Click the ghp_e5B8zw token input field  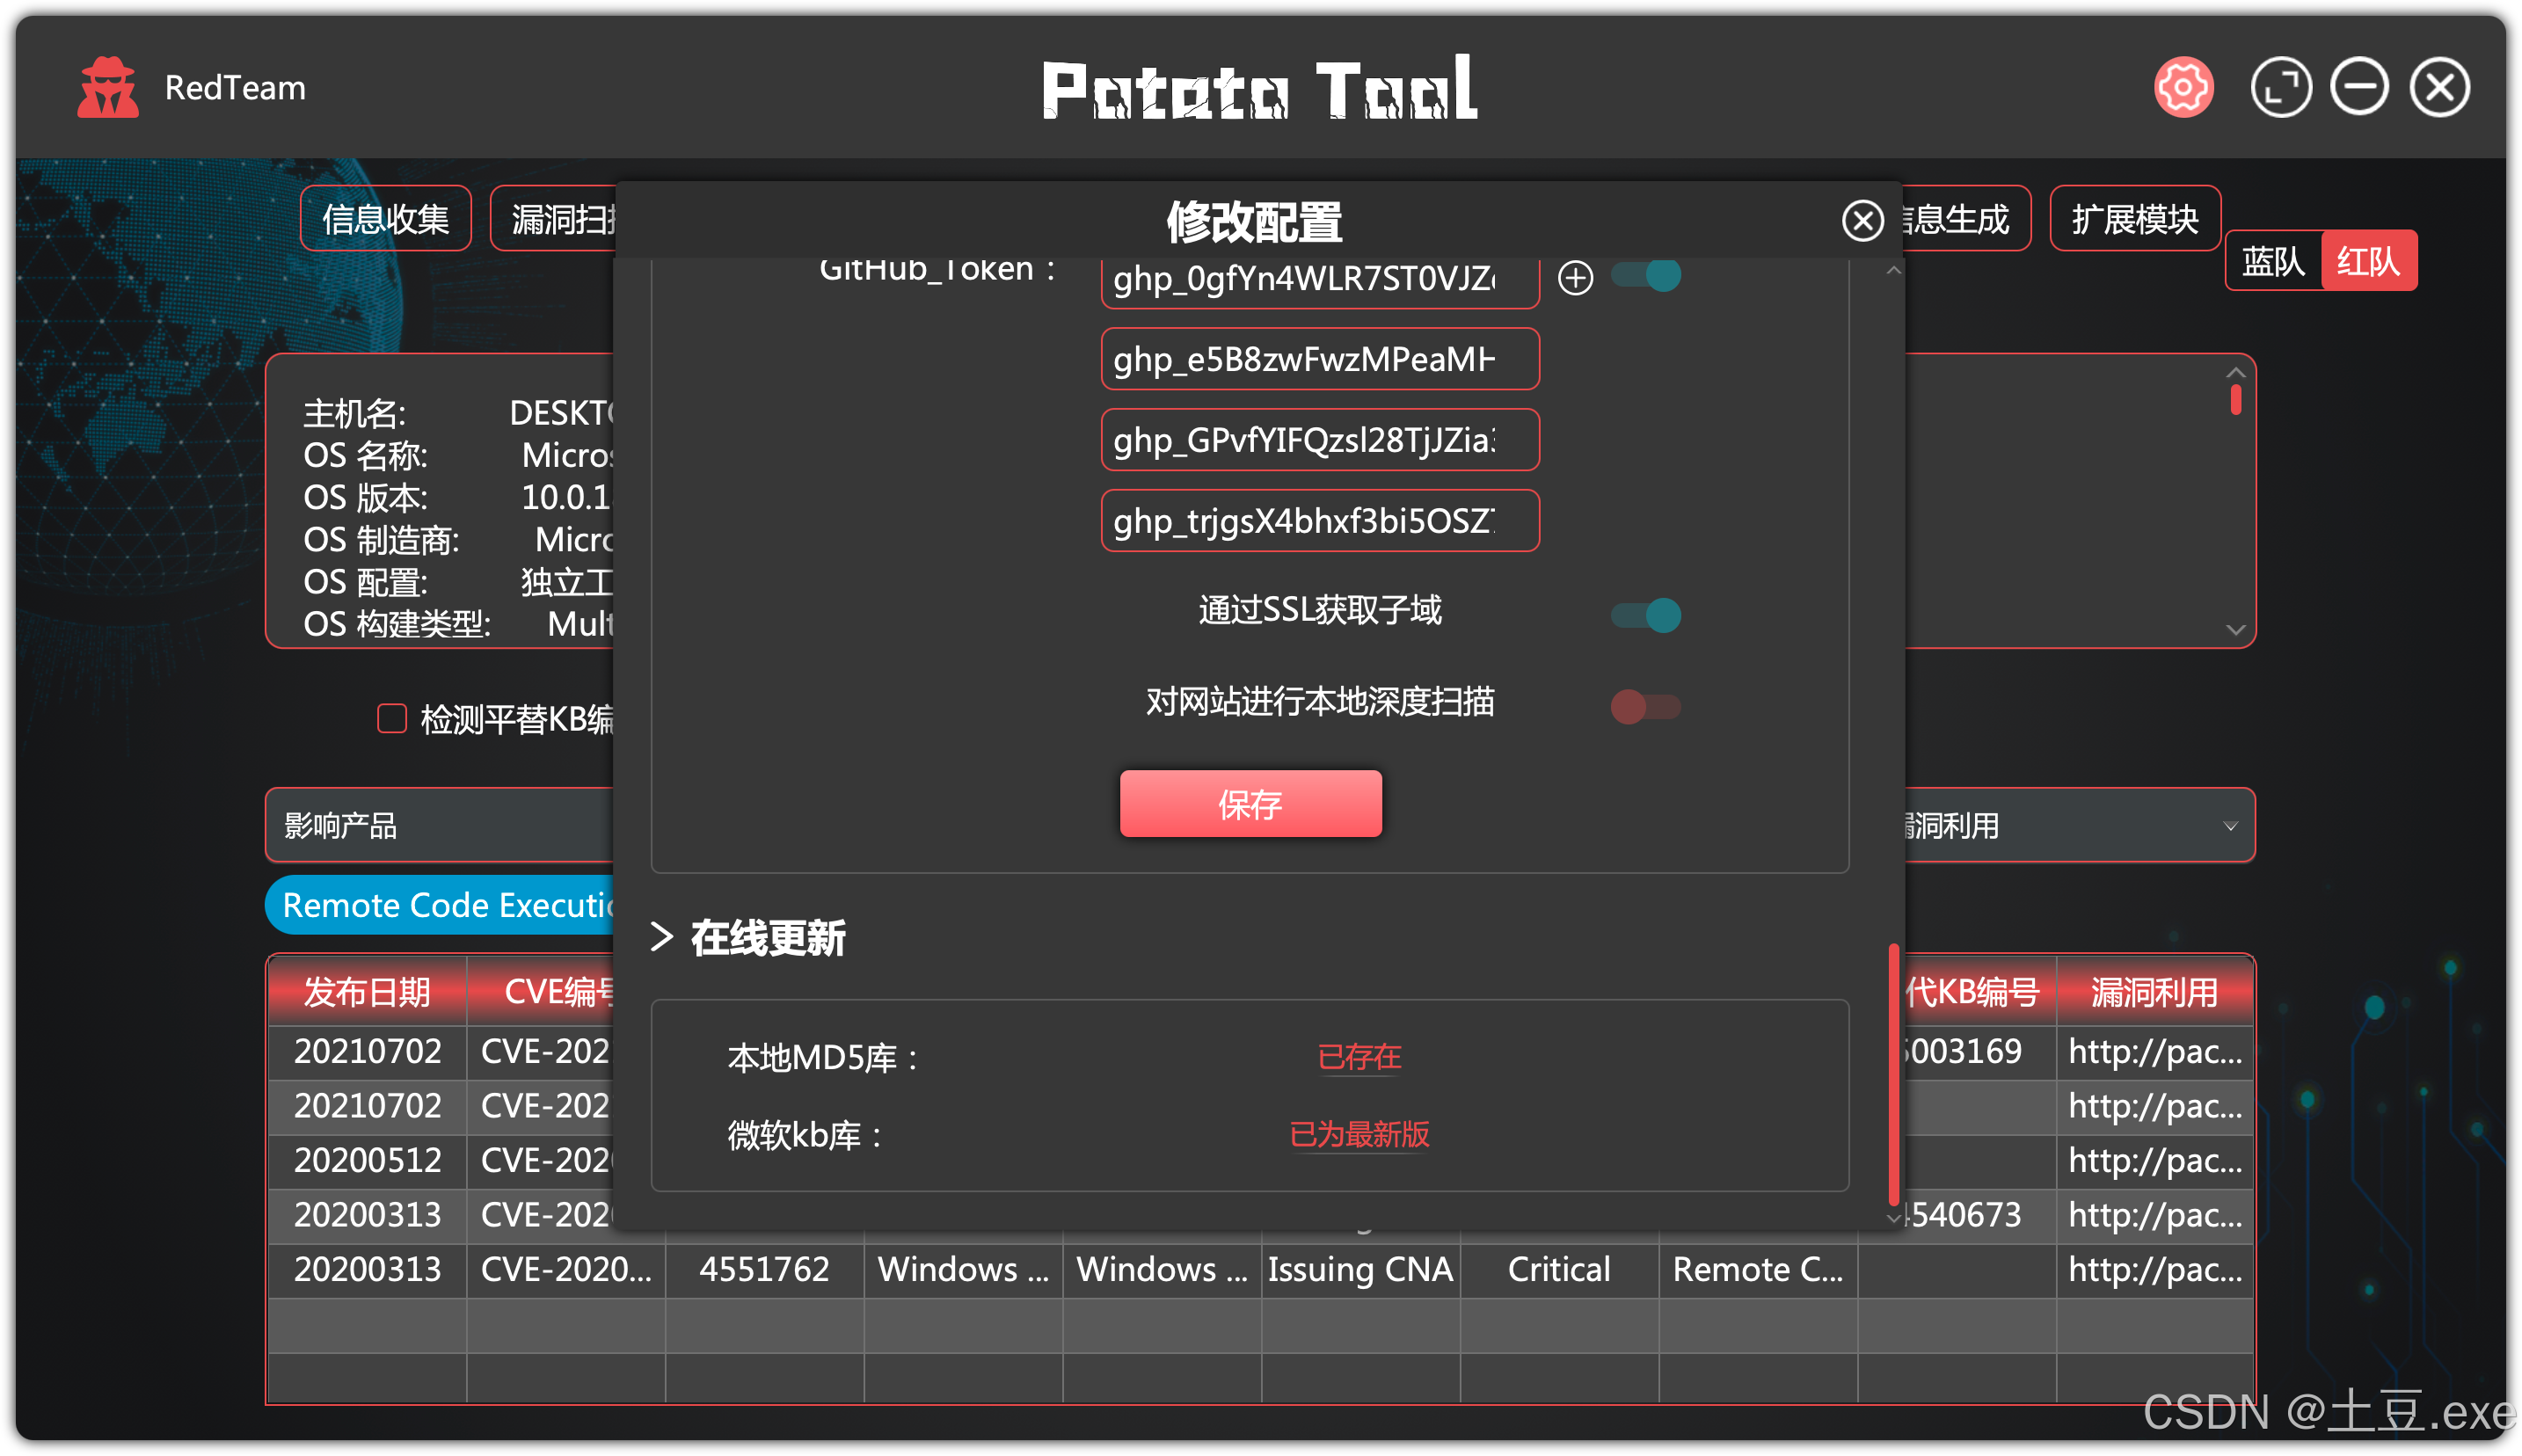coord(1319,359)
